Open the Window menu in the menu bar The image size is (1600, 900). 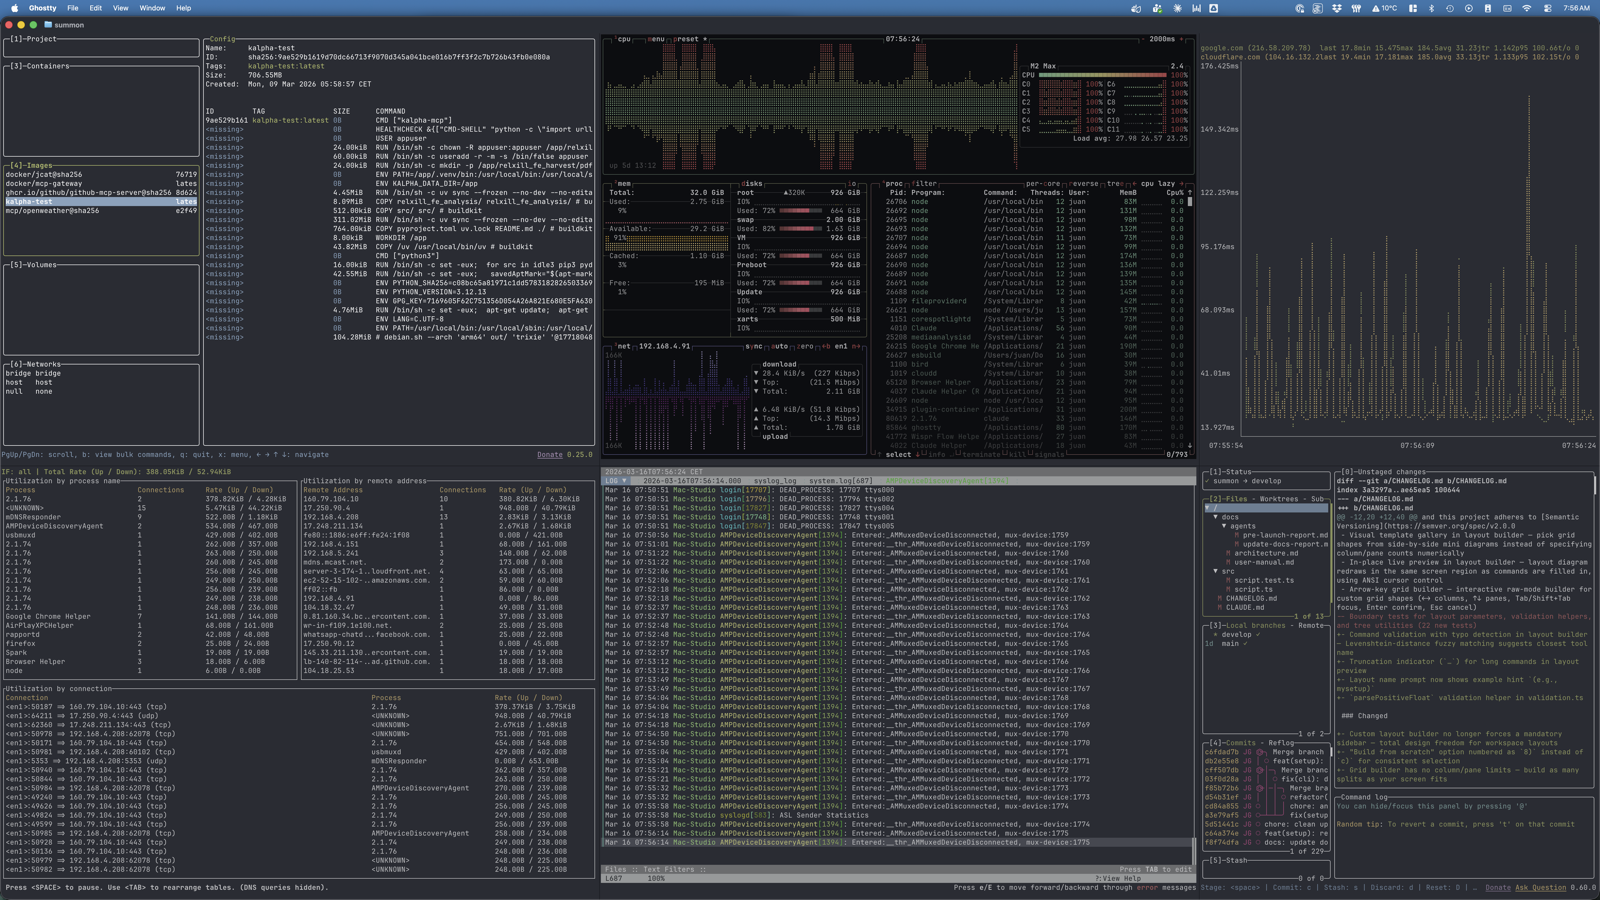click(x=152, y=6)
